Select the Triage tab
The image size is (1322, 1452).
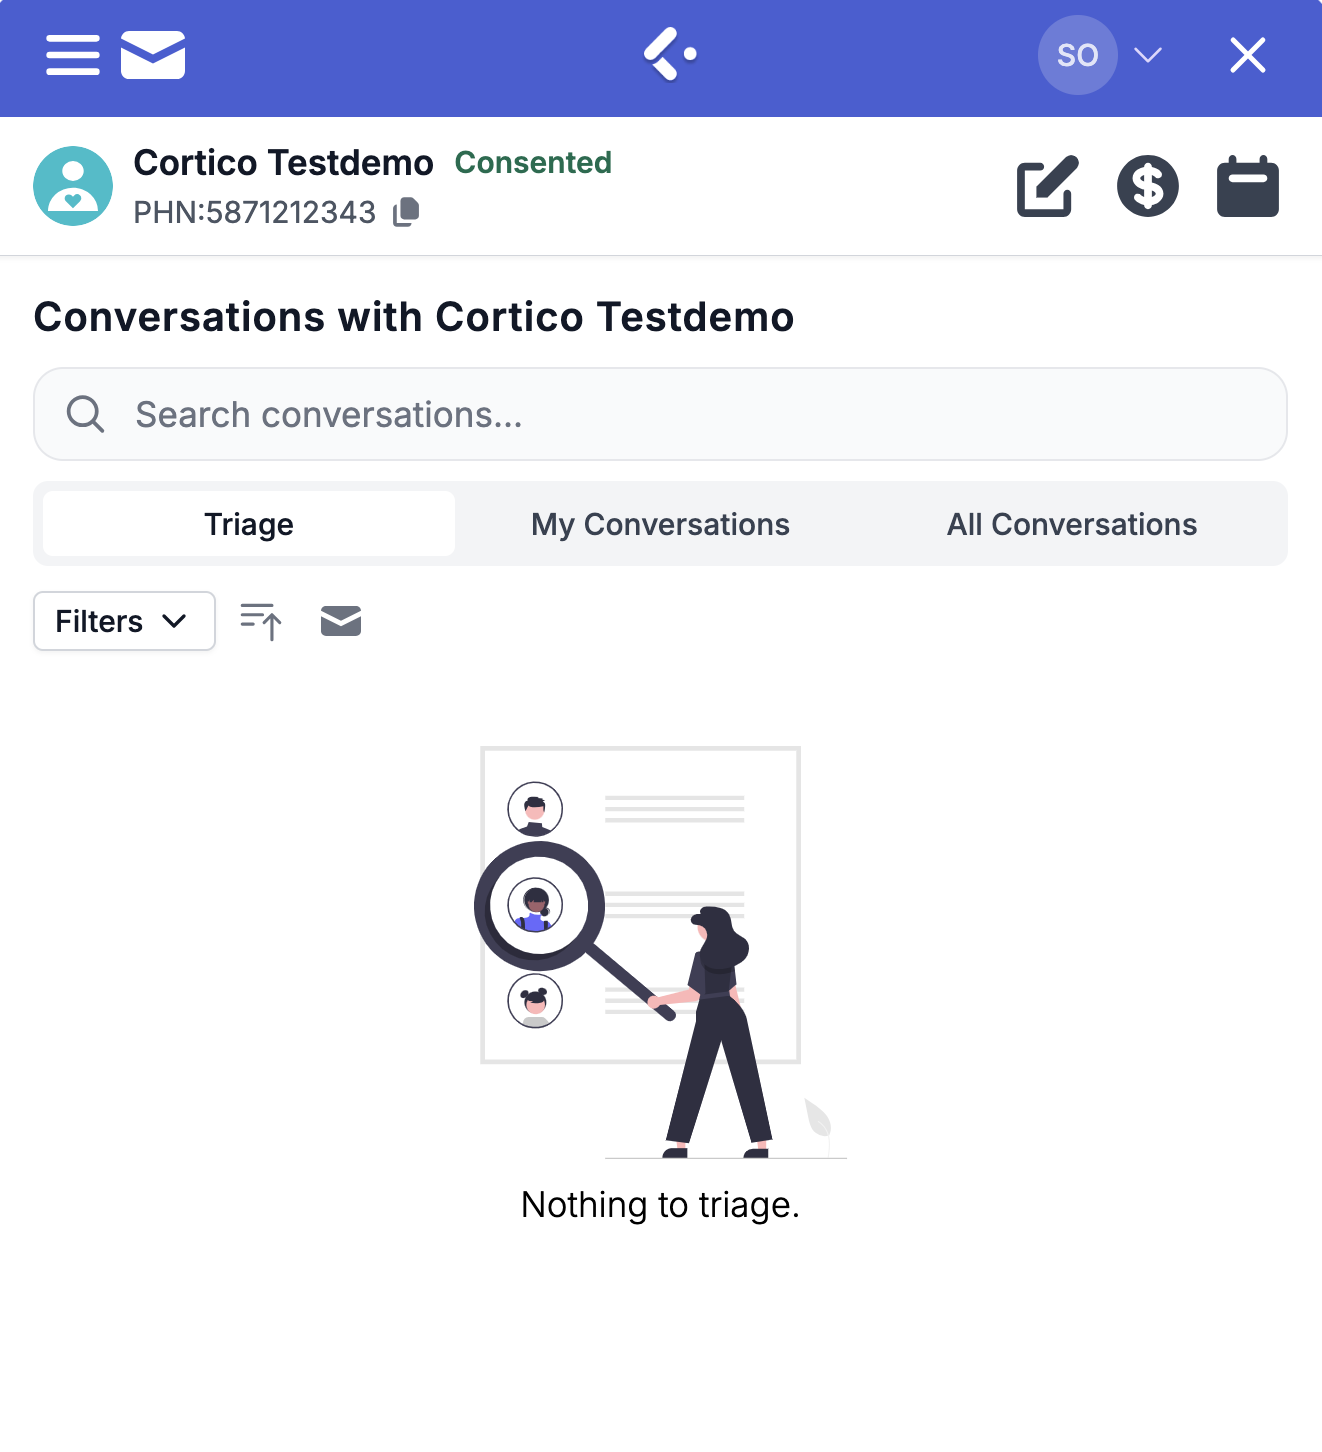tap(249, 524)
